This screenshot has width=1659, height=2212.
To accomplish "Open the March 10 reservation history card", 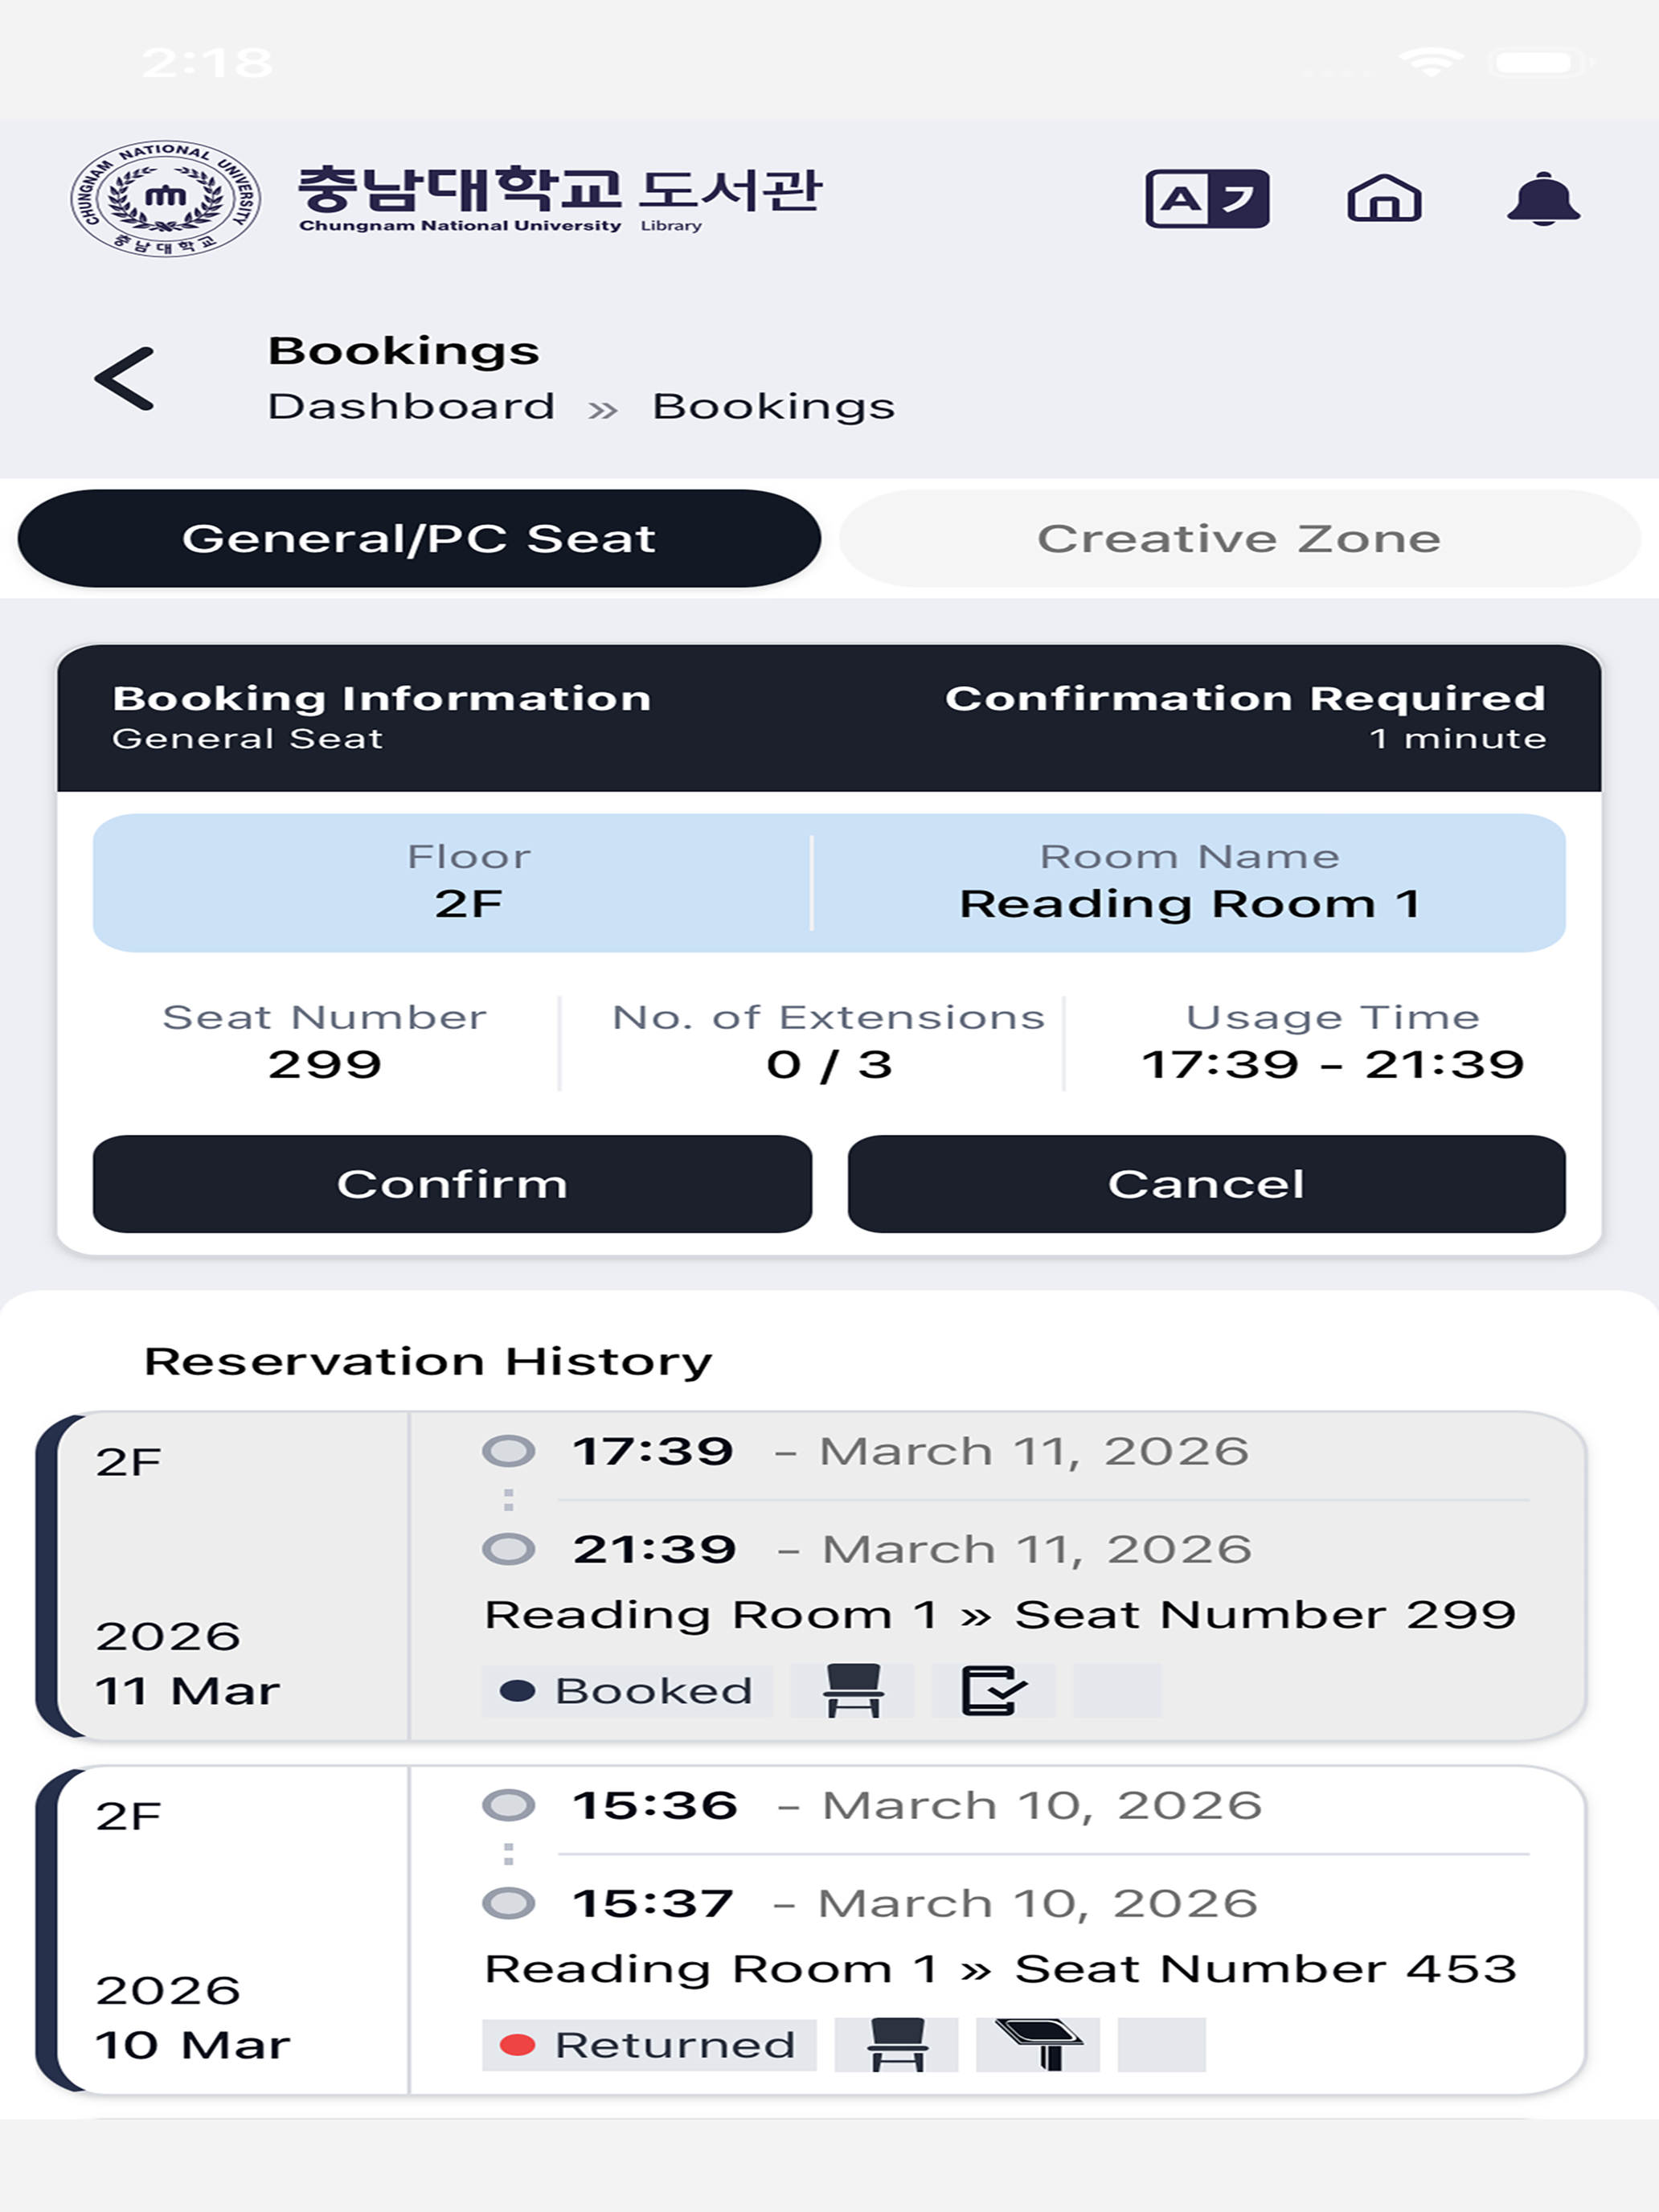I will pos(811,1930).
